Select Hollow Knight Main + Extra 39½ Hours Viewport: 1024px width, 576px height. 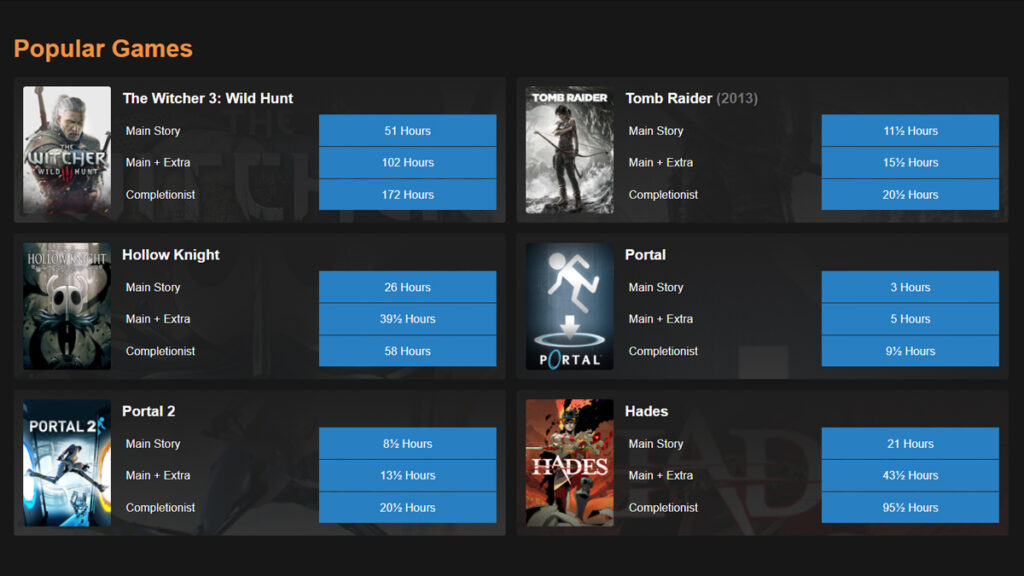click(408, 319)
